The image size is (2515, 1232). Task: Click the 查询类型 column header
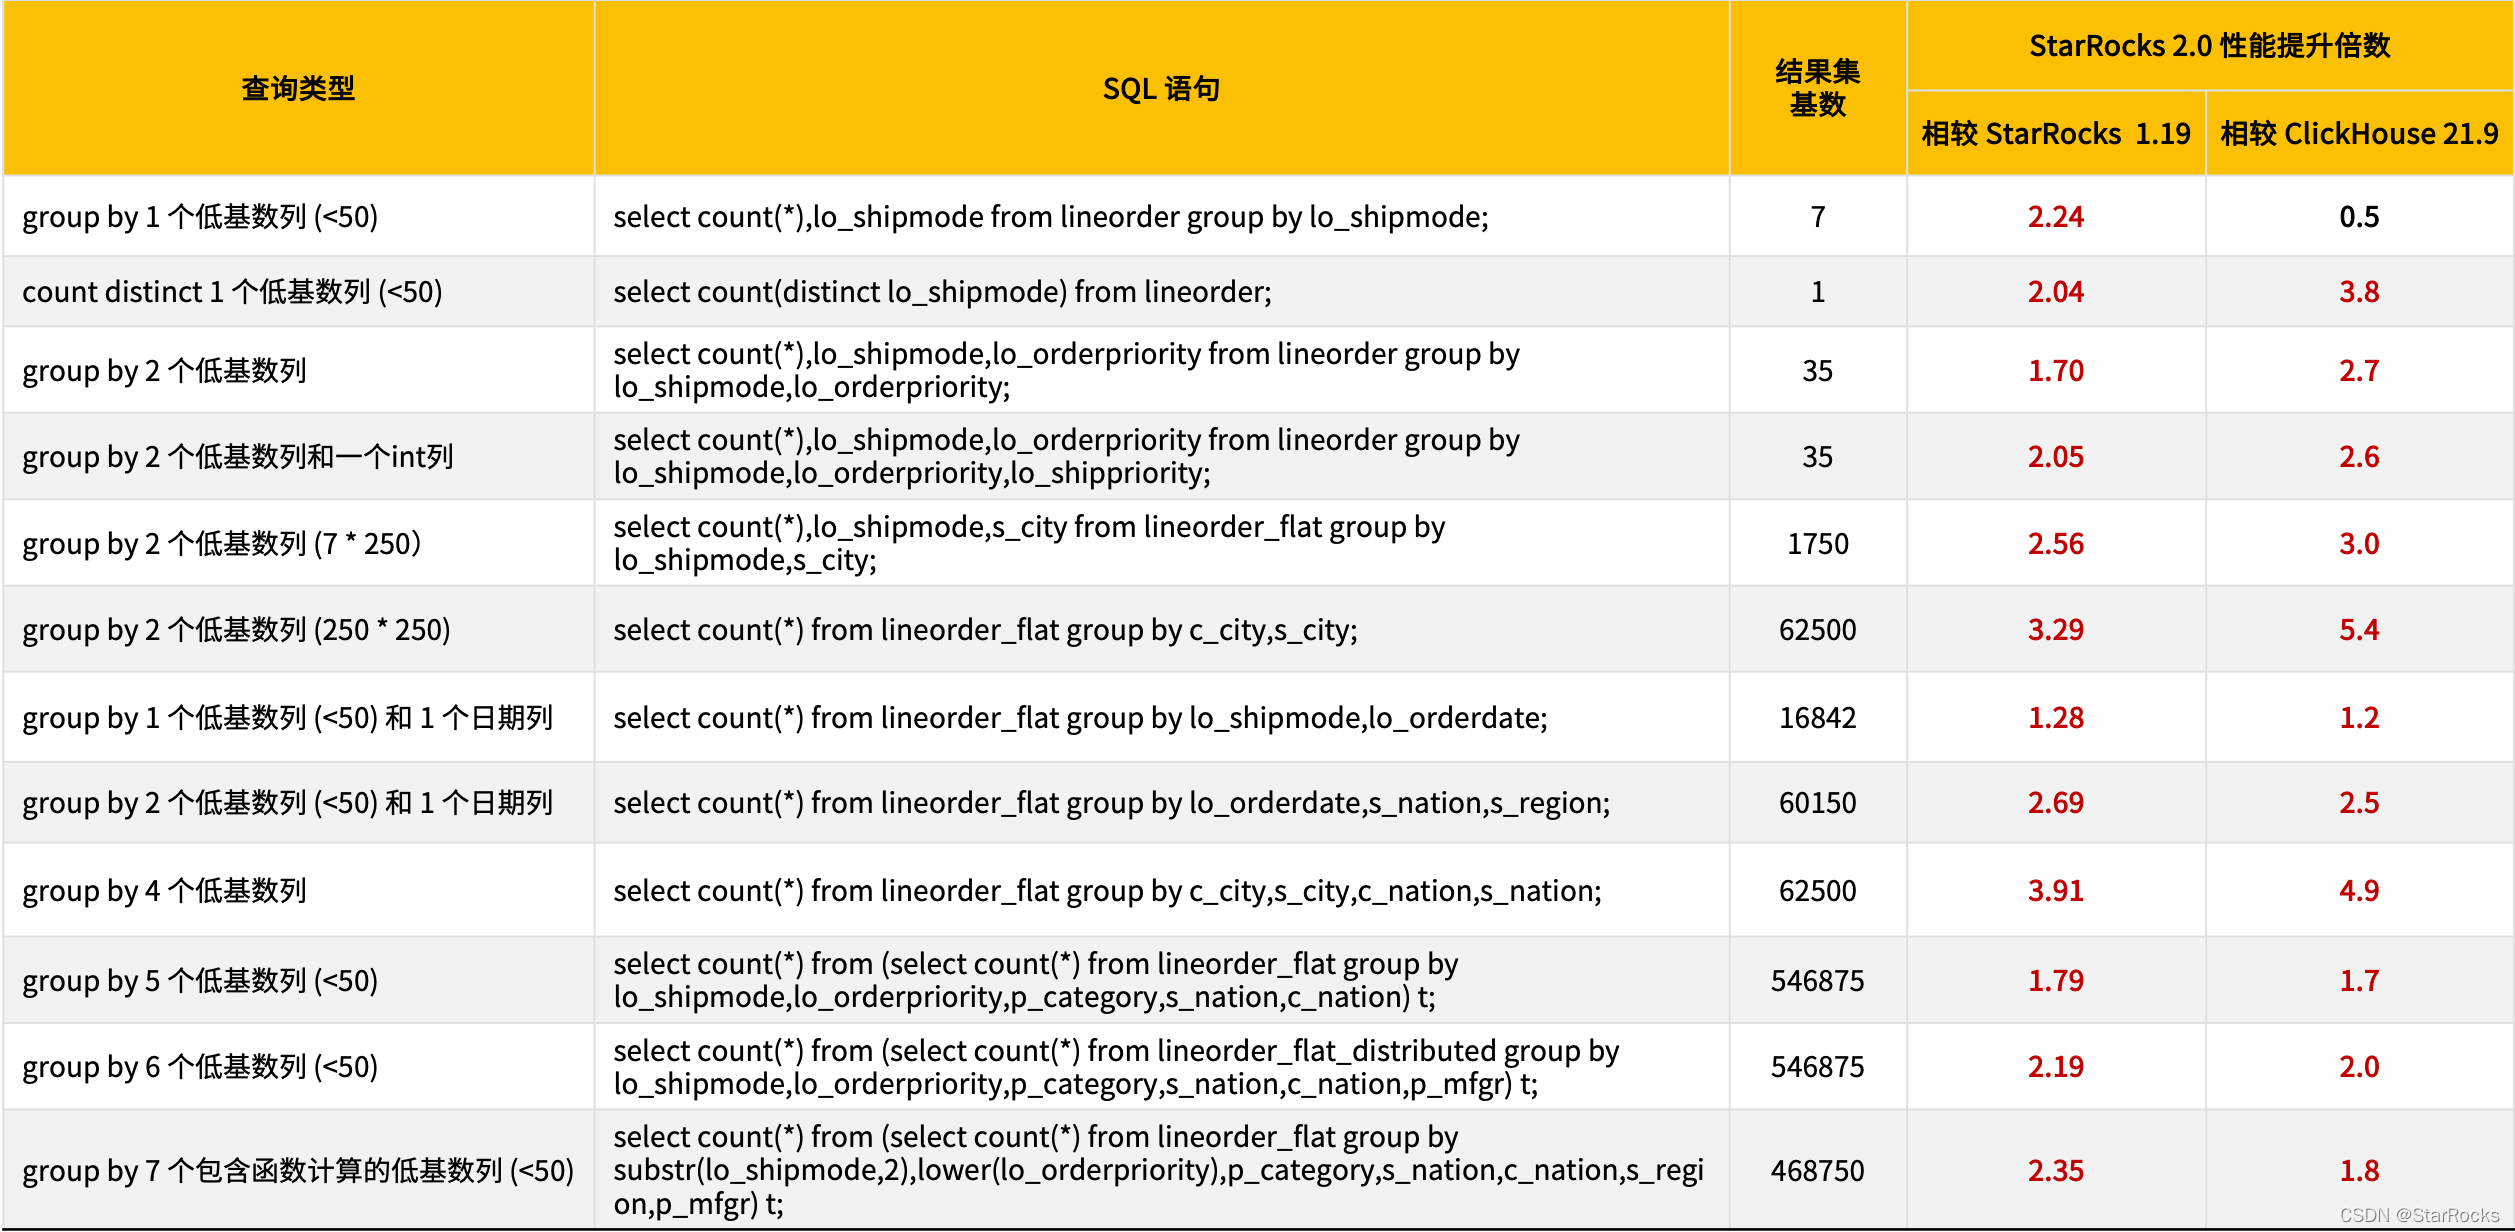[298, 89]
